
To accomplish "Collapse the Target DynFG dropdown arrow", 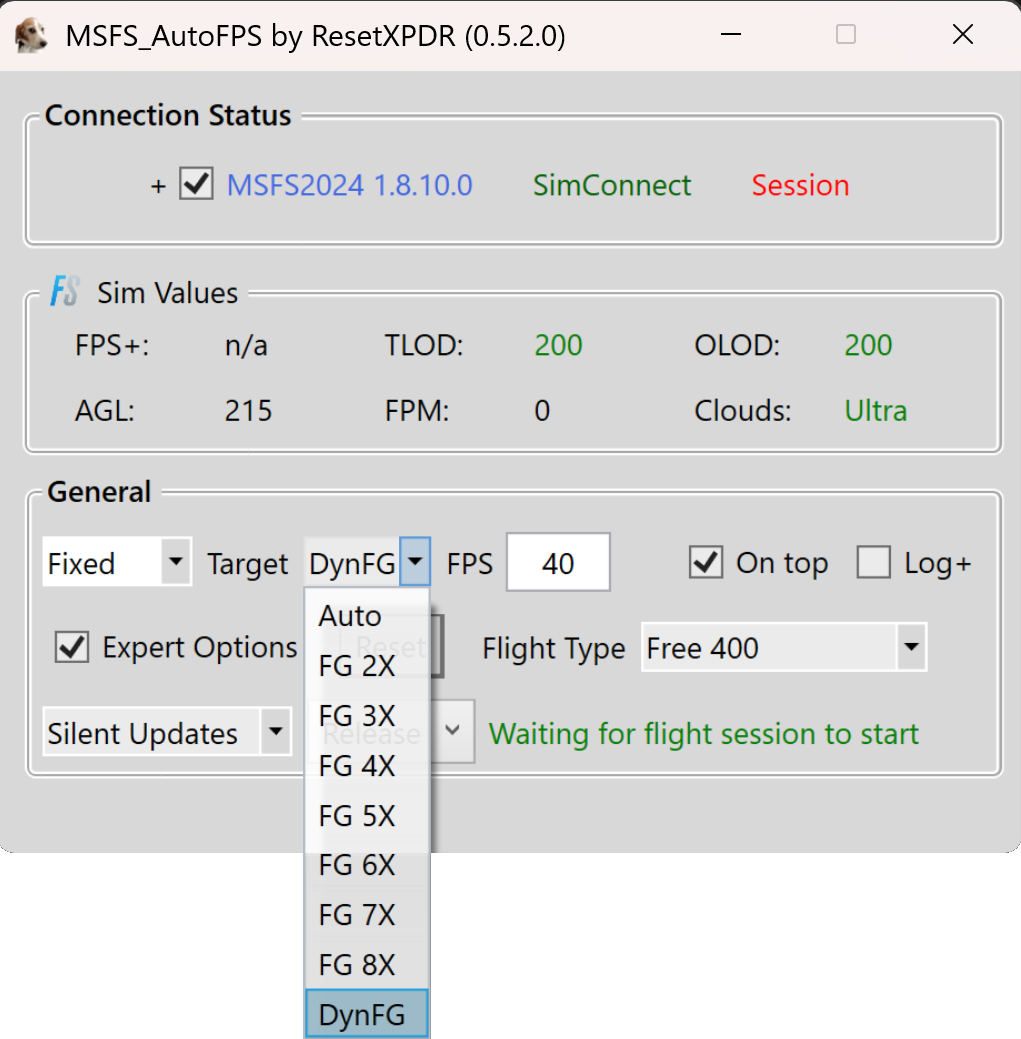I will click(415, 561).
